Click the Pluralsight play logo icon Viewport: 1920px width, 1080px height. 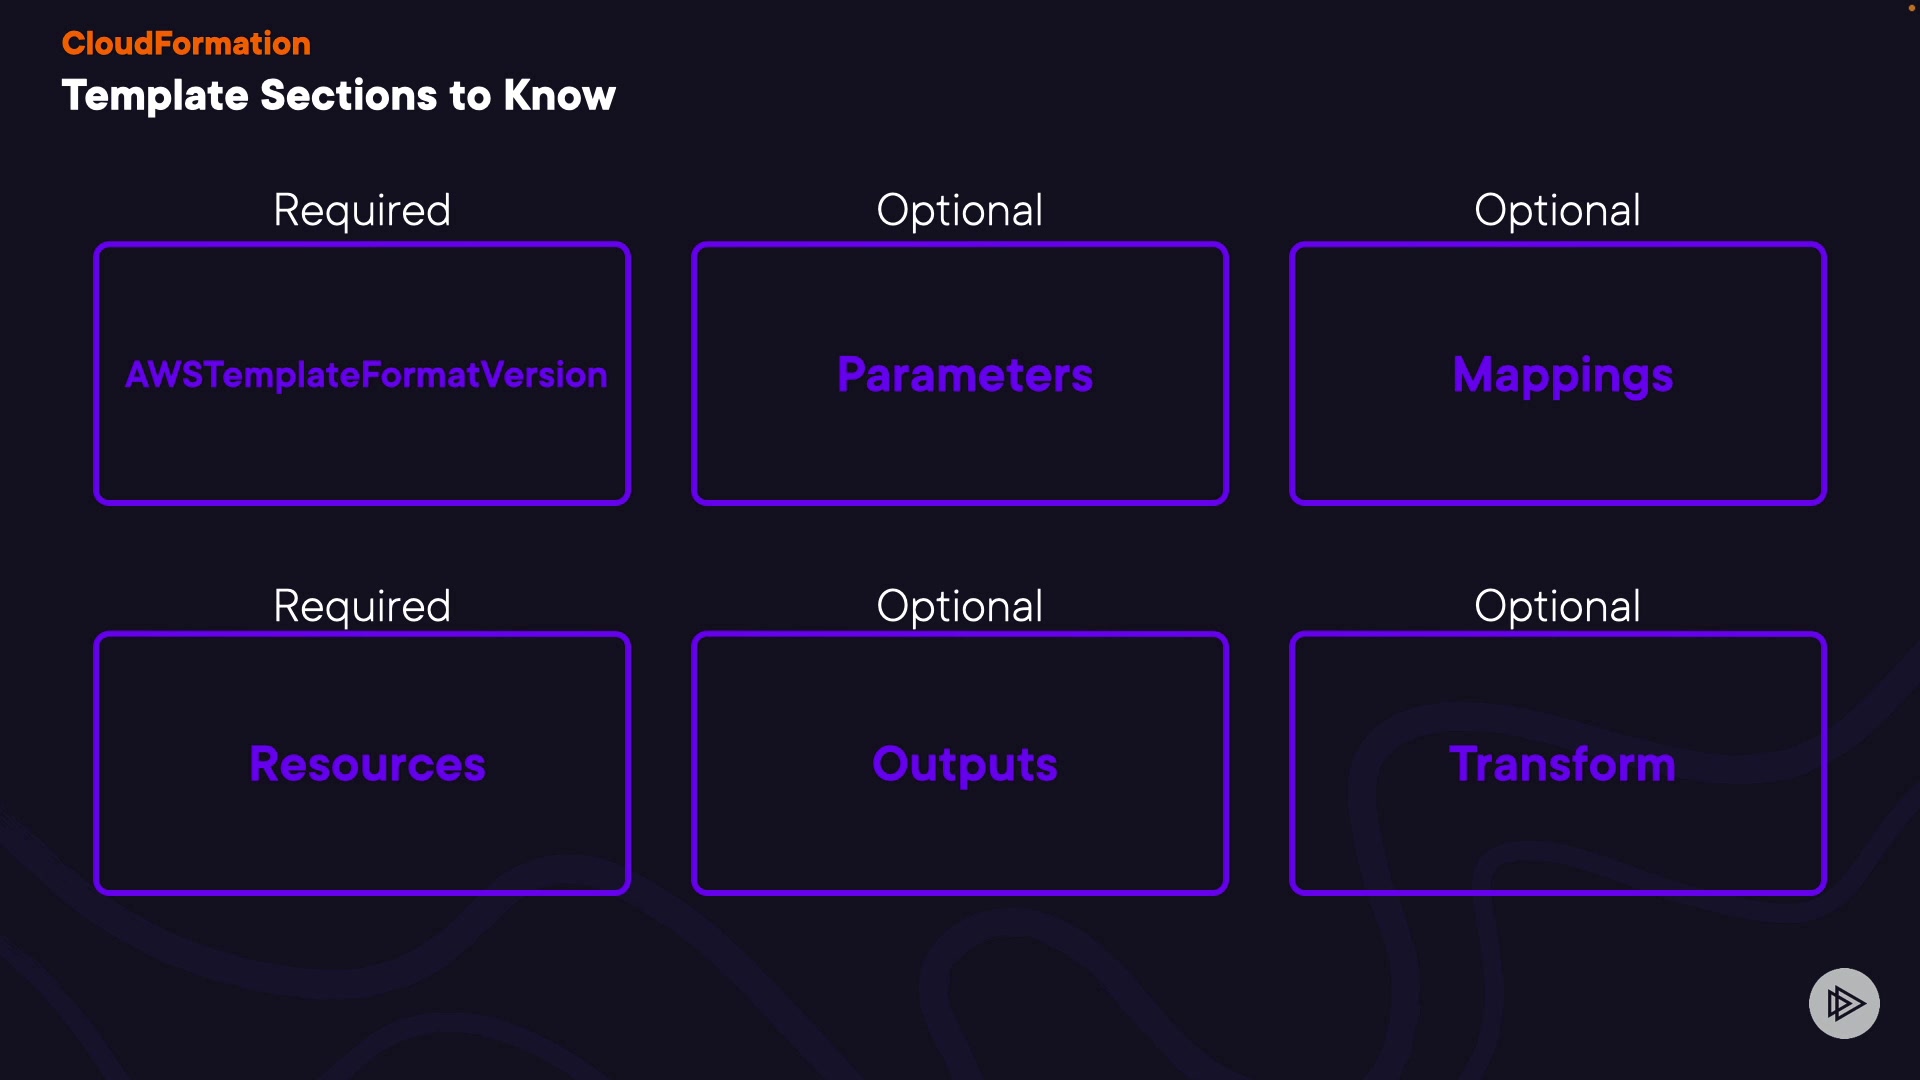[1844, 1003]
